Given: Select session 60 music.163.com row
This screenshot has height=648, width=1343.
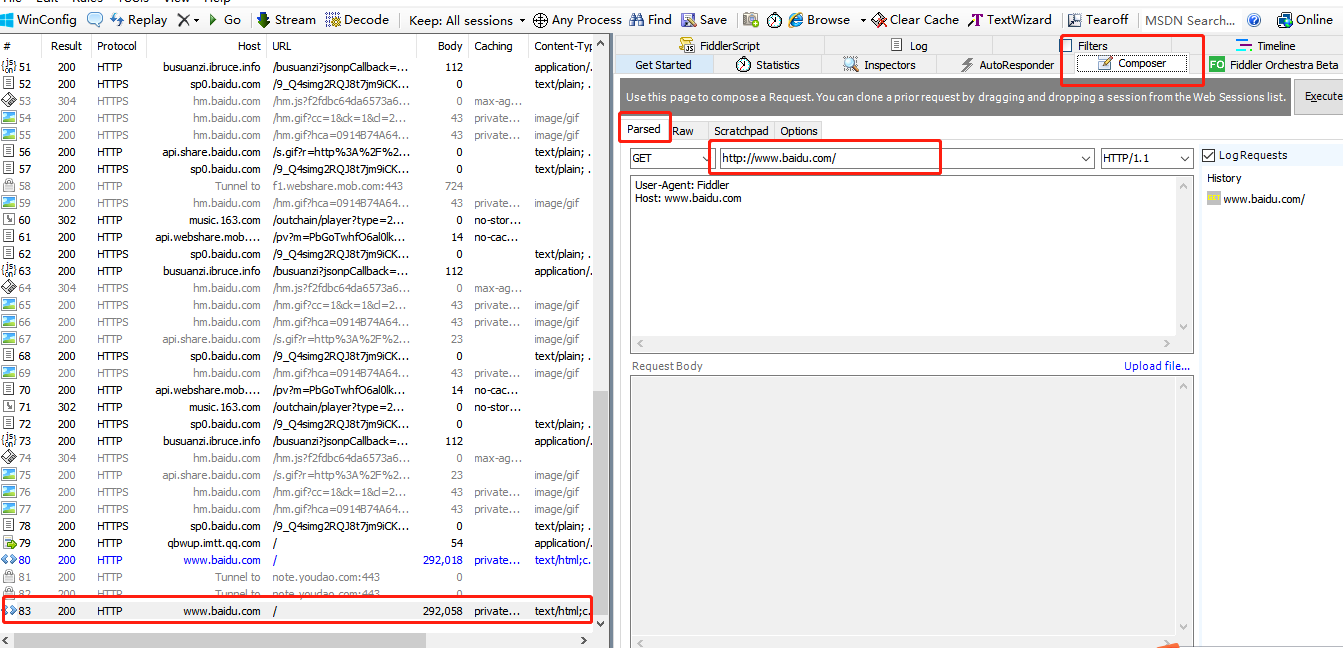Looking at the screenshot, I should coord(297,220).
